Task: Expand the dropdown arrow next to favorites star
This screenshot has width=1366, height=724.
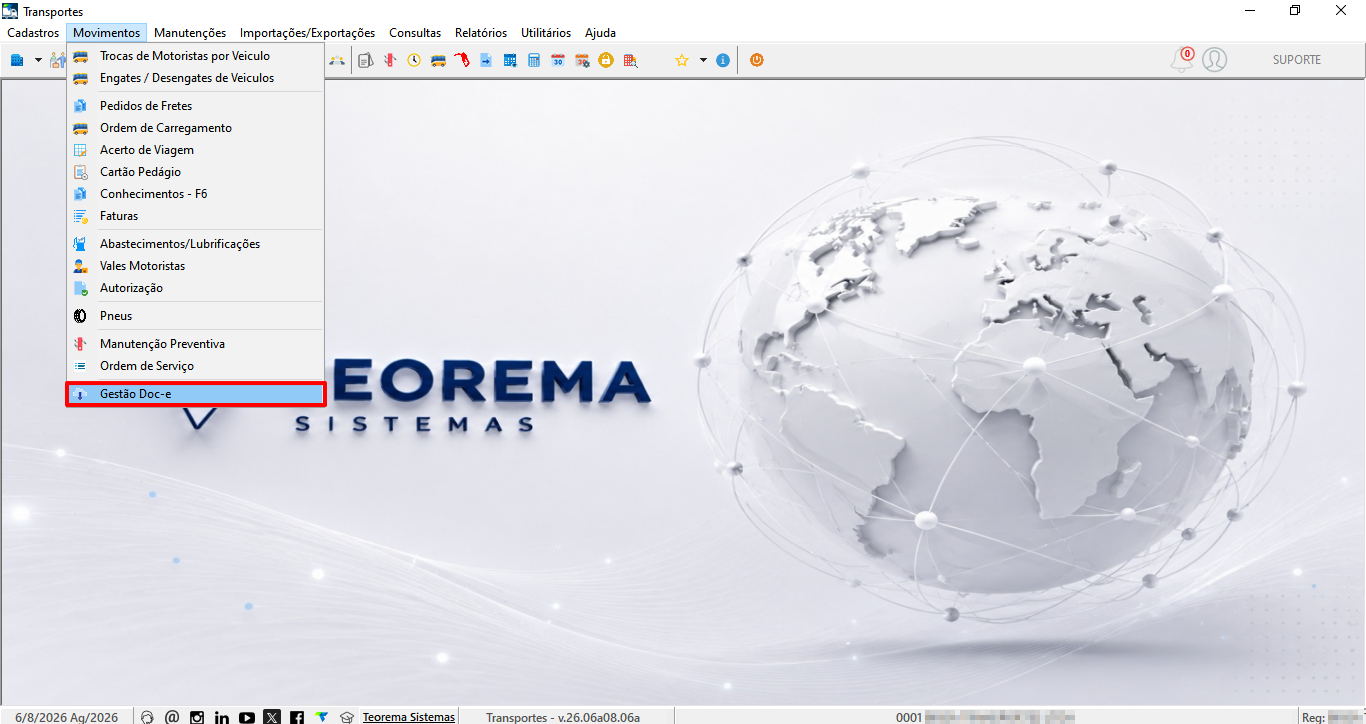Action: (703, 60)
